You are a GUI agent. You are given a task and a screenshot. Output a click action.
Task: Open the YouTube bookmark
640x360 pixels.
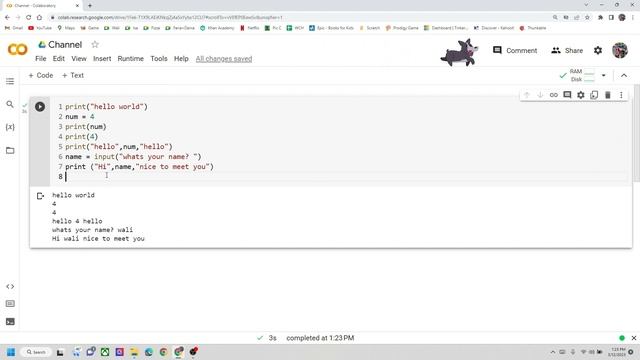[x=40, y=28]
